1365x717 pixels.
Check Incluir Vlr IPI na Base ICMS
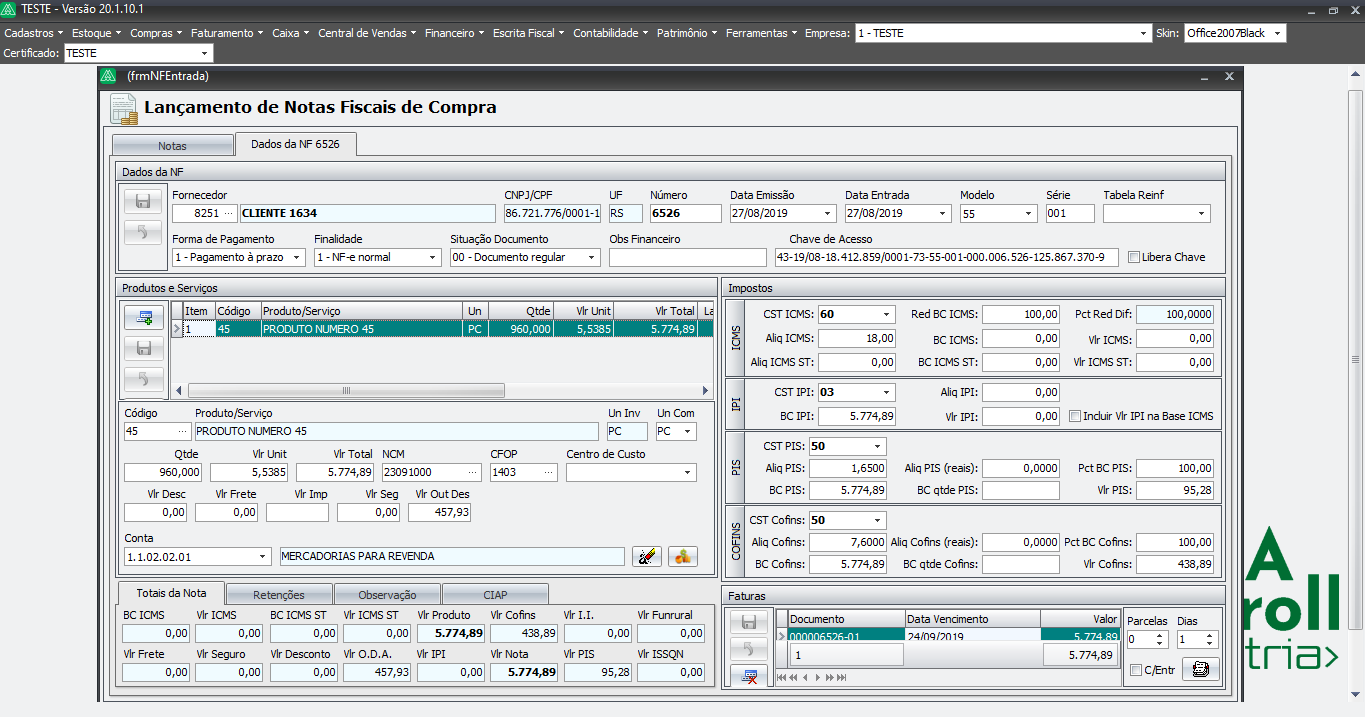click(1075, 416)
